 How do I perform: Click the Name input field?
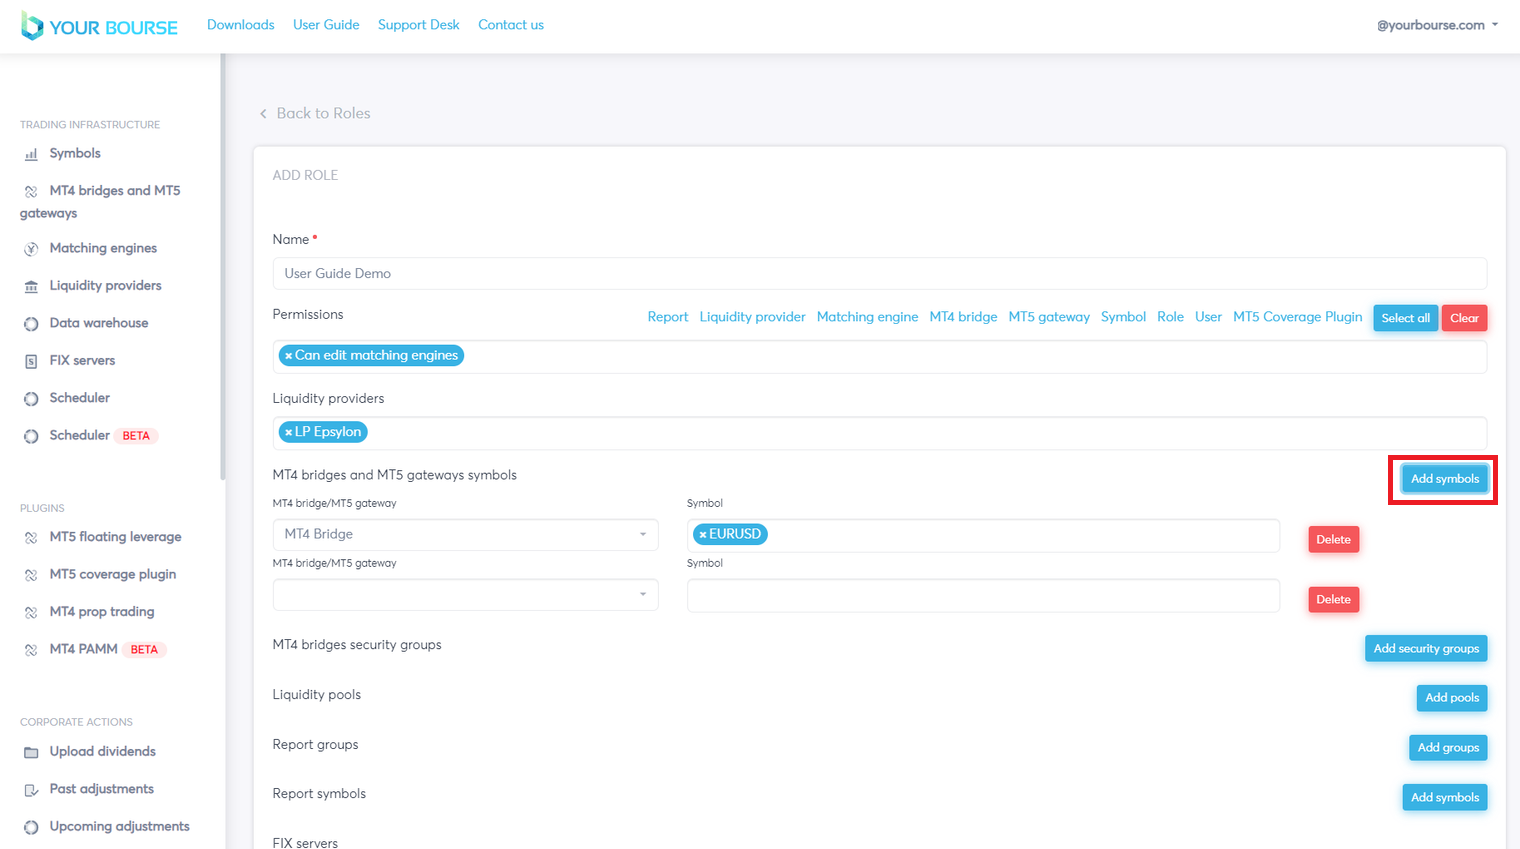880,274
